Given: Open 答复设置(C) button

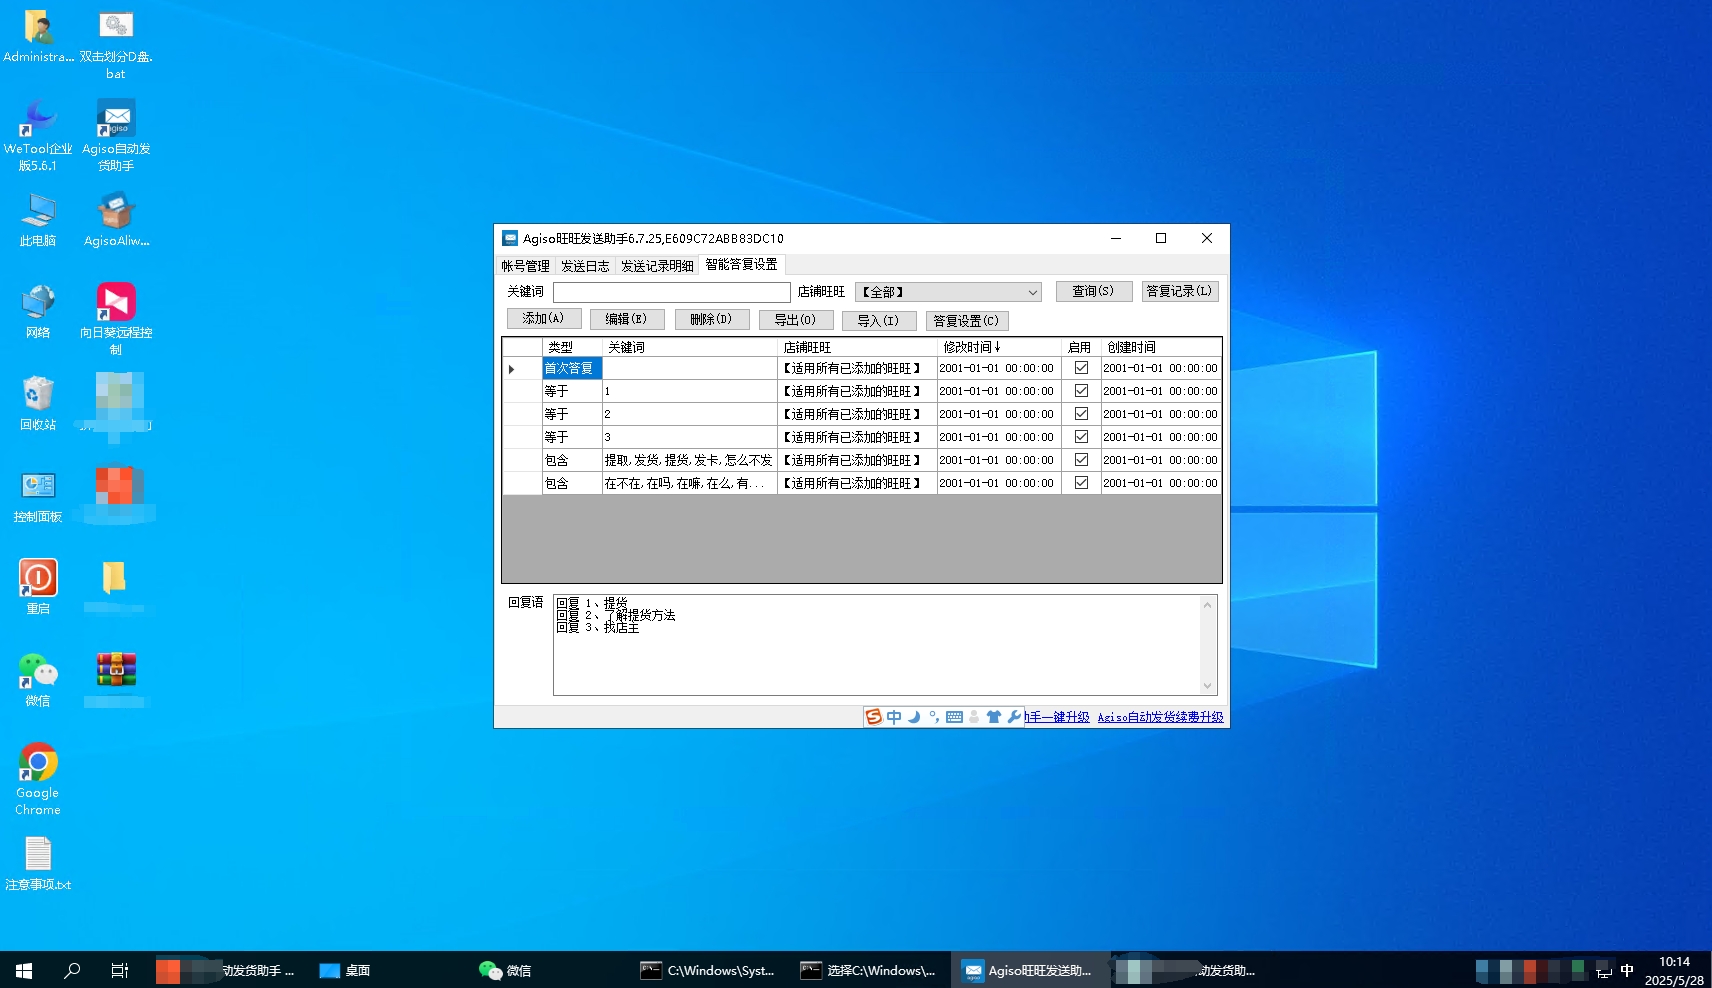Looking at the screenshot, I should tap(967, 321).
